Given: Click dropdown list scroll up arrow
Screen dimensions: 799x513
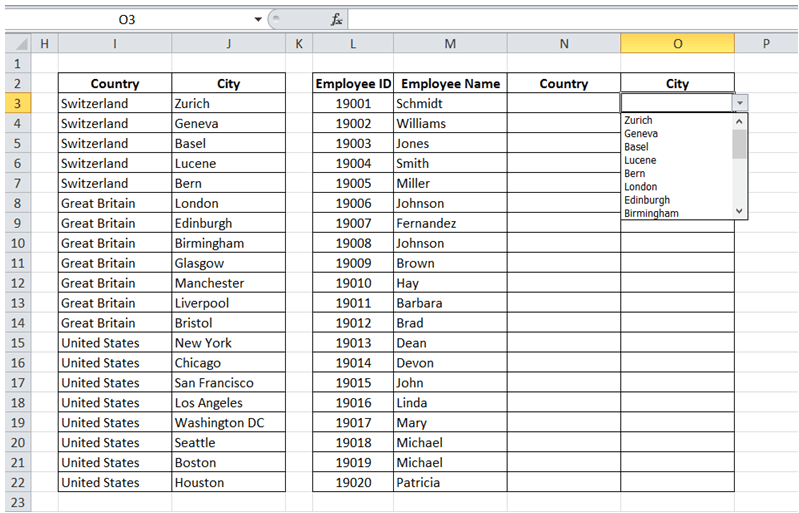Looking at the screenshot, I should (x=739, y=122).
